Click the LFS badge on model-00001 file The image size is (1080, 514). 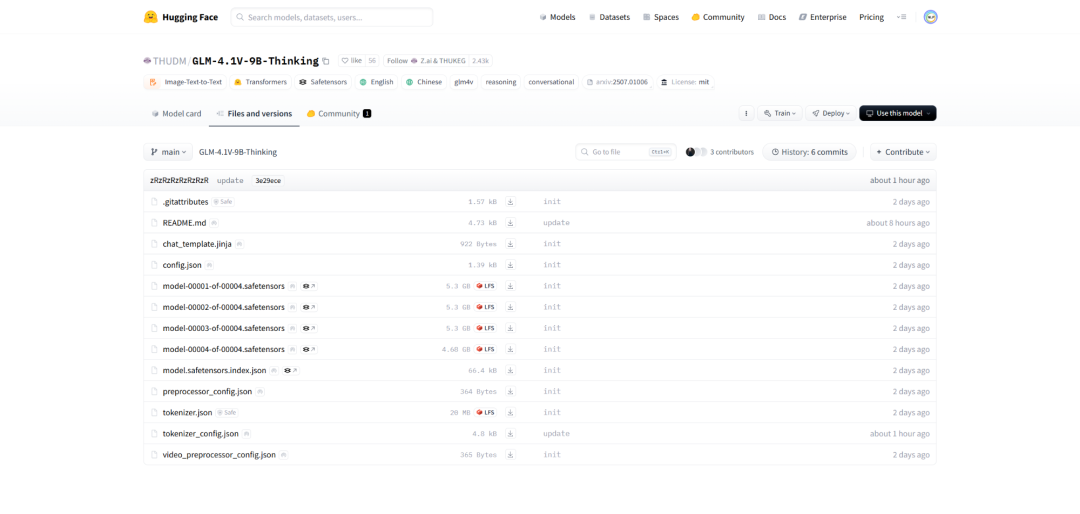click(486, 286)
